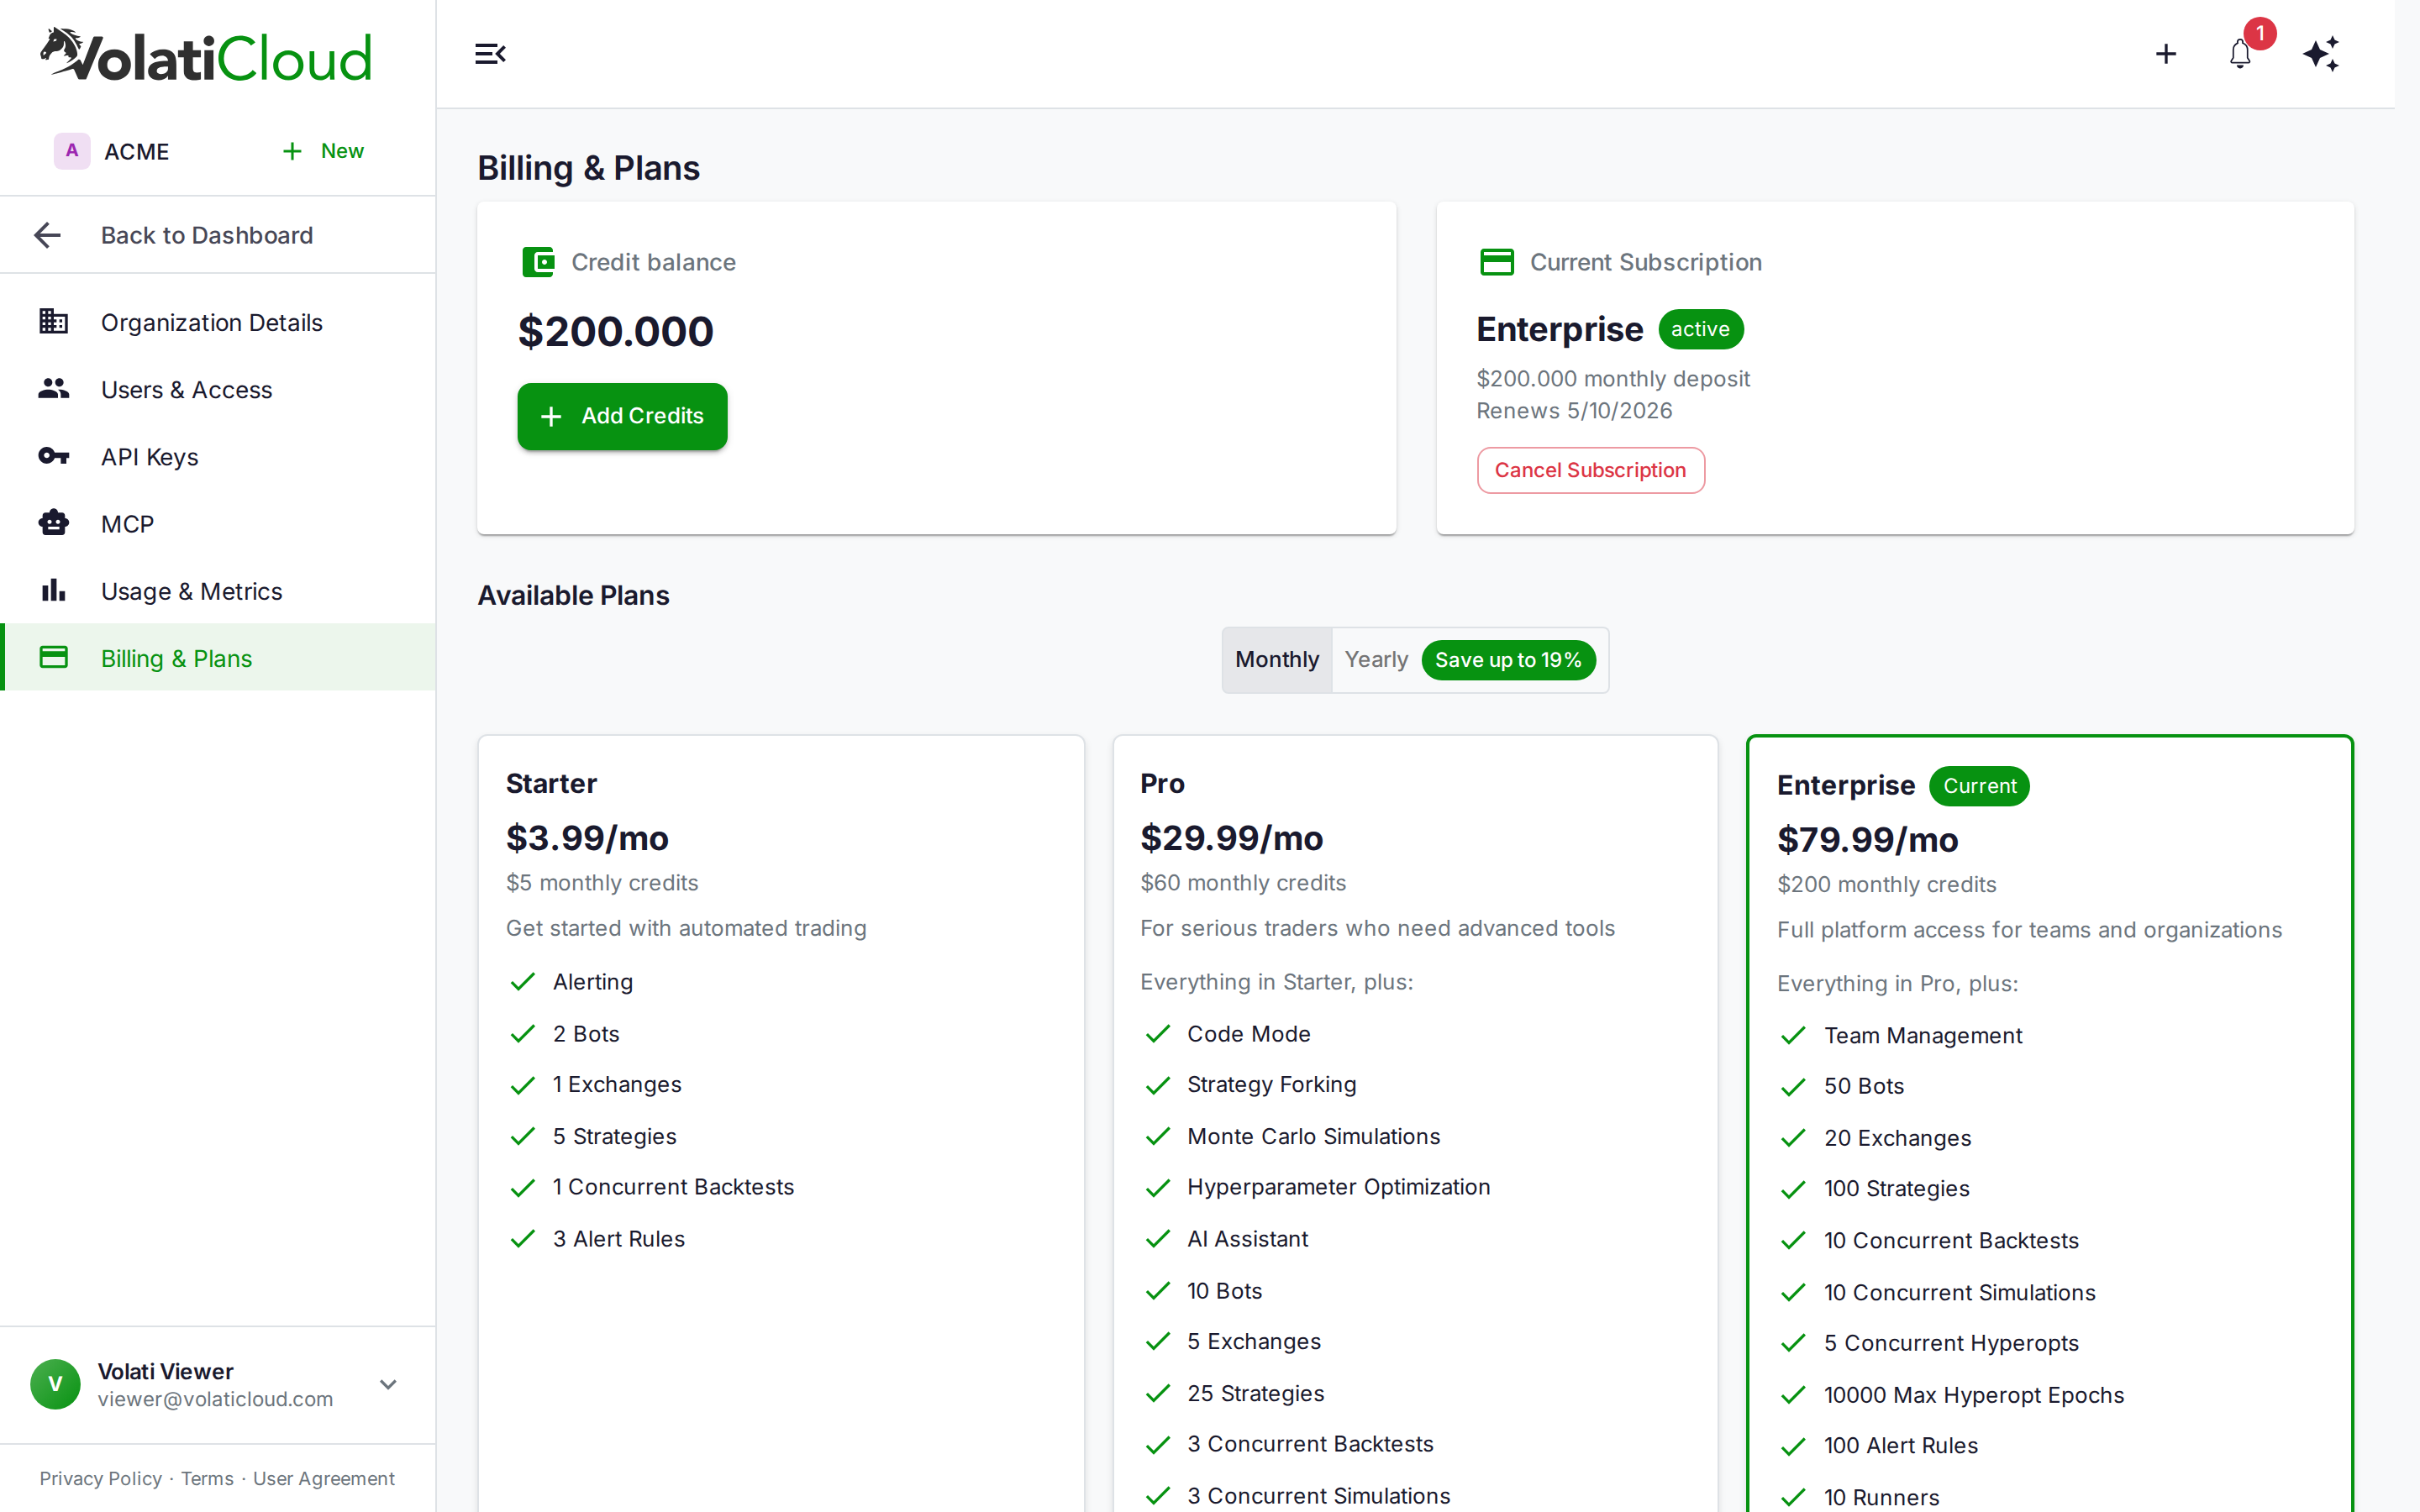Click 'Hyperparameter Optimization' feature text
The height and width of the screenshot is (1512, 2420).
(x=1338, y=1187)
